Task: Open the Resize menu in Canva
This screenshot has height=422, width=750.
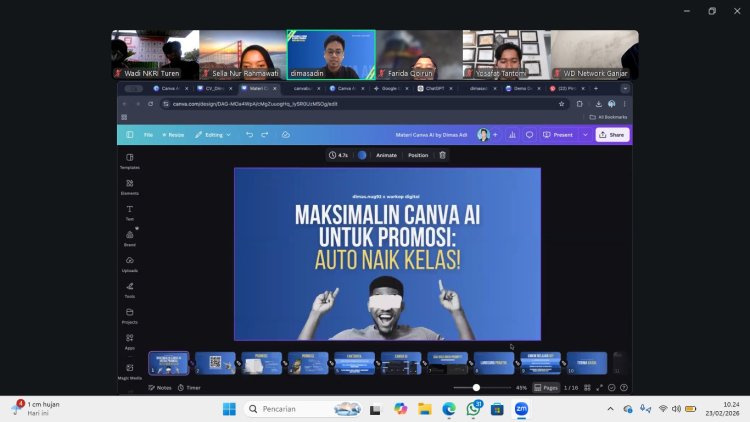Action: (173, 135)
